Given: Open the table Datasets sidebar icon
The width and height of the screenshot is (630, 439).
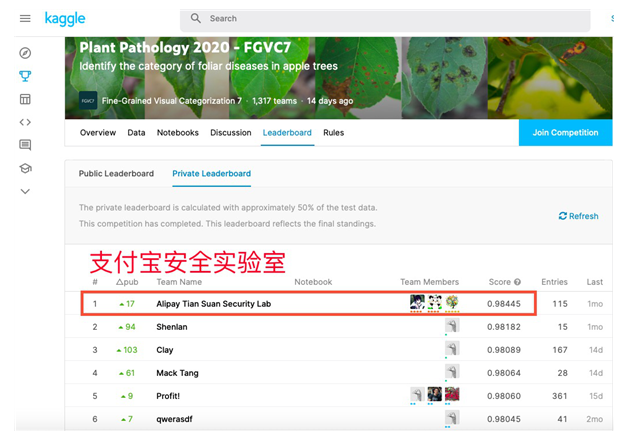Looking at the screenshot, I should (x=25, y=99).
